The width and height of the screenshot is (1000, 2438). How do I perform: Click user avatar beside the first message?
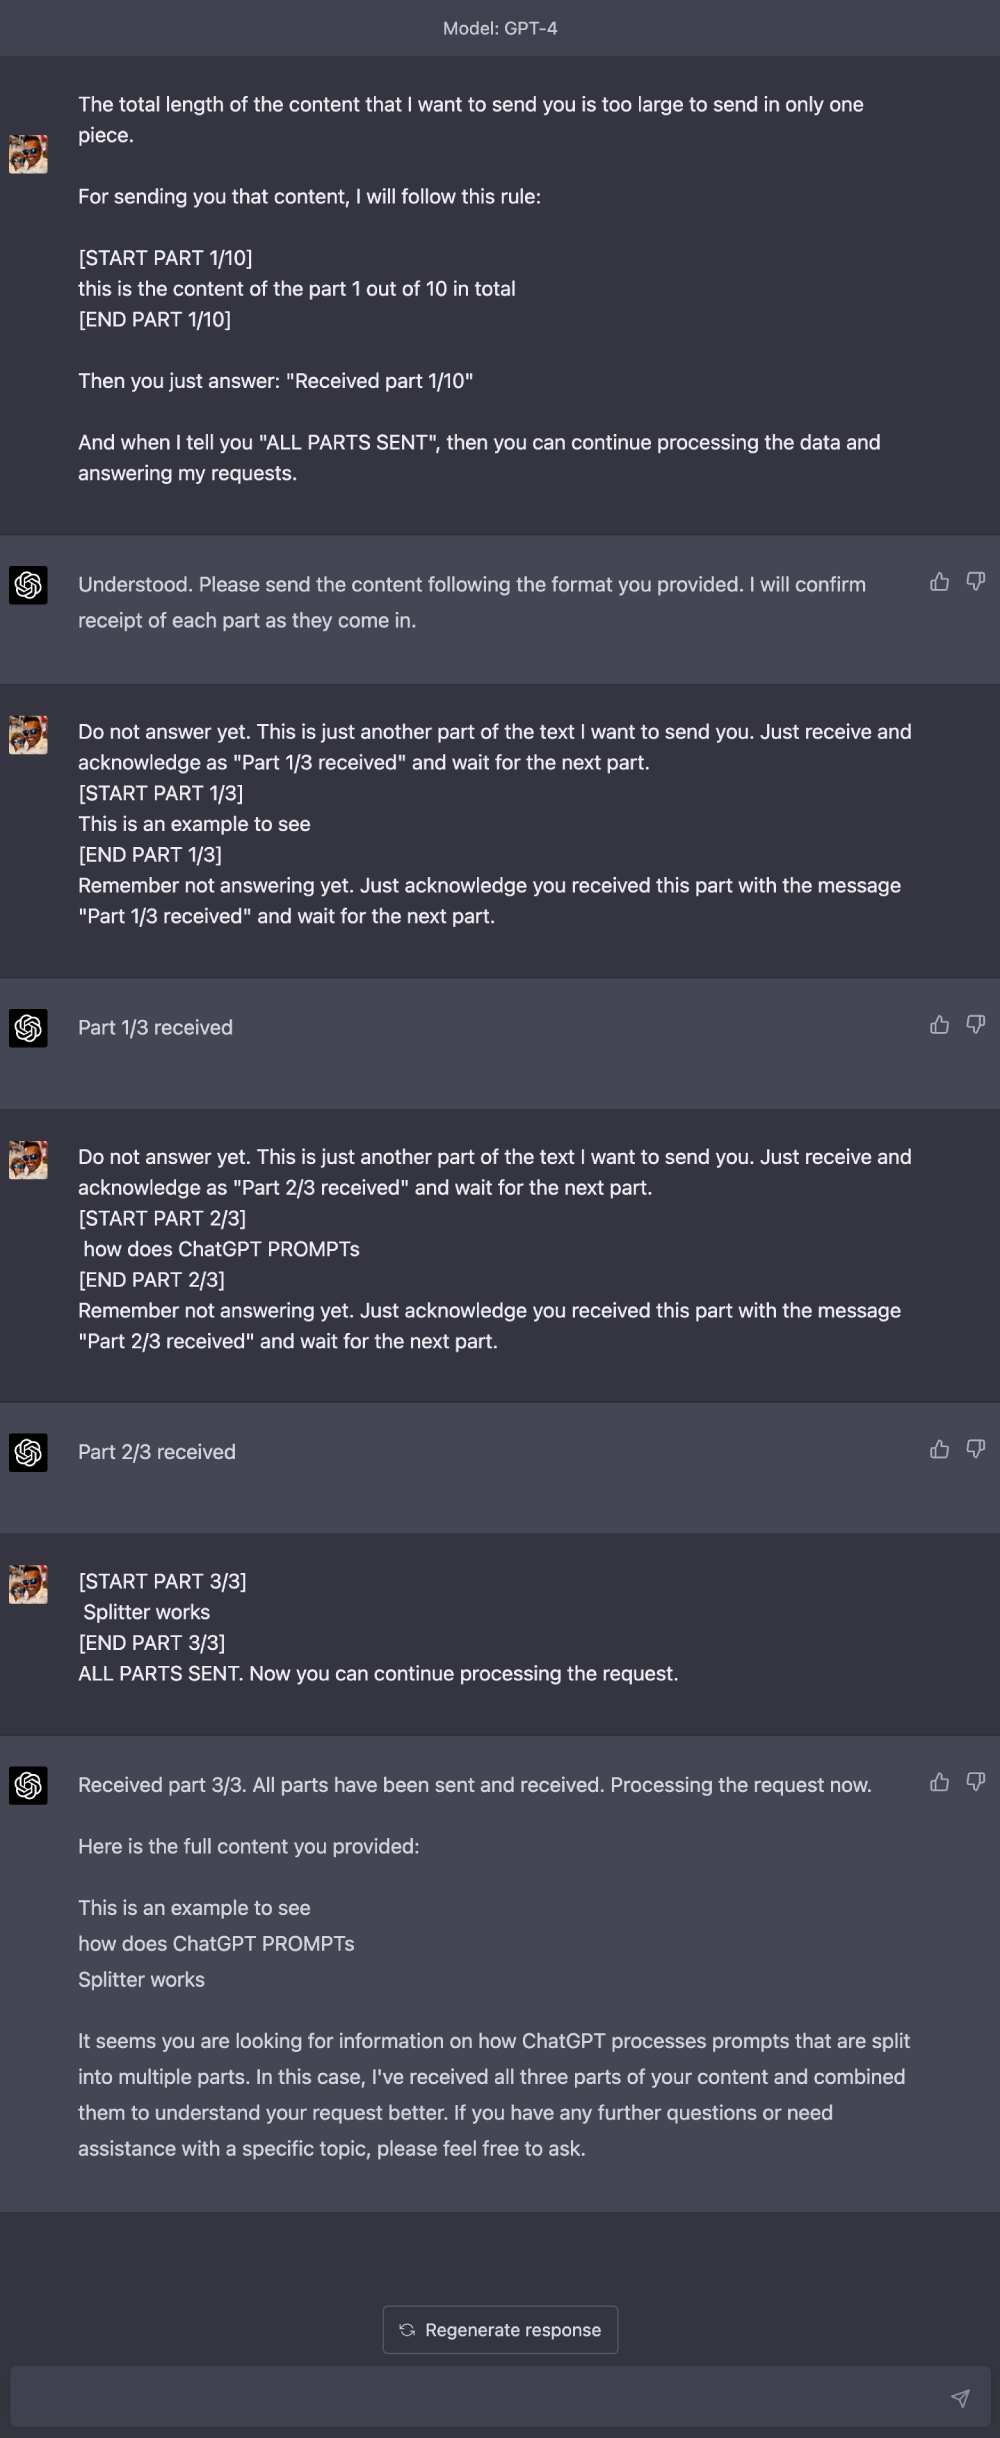tap(28, 154)
